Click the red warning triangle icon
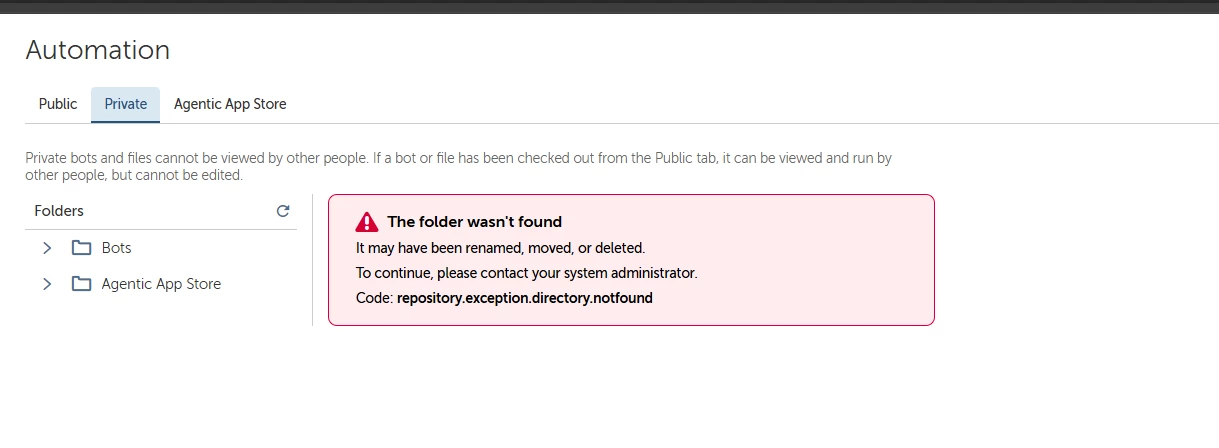 click(367, 222)
